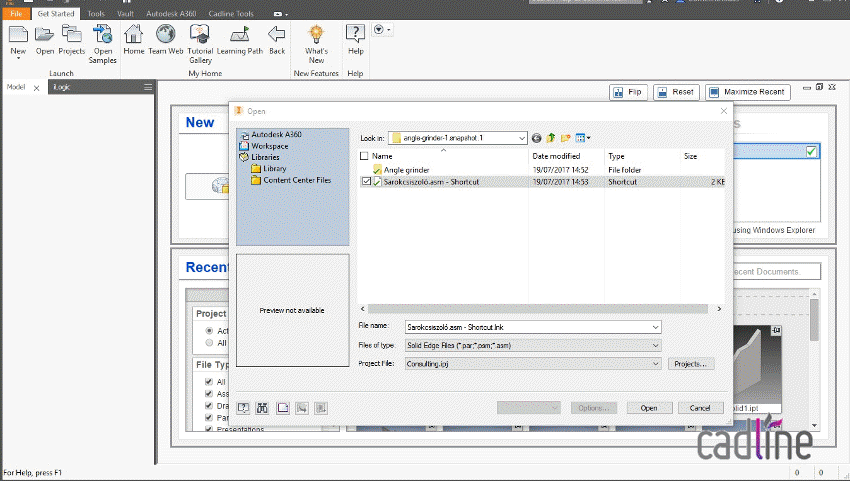Image resolution: width=850 pixels, height=481 pixels.
Task: Select All projects radio button
Action: [x=209, y=343]
